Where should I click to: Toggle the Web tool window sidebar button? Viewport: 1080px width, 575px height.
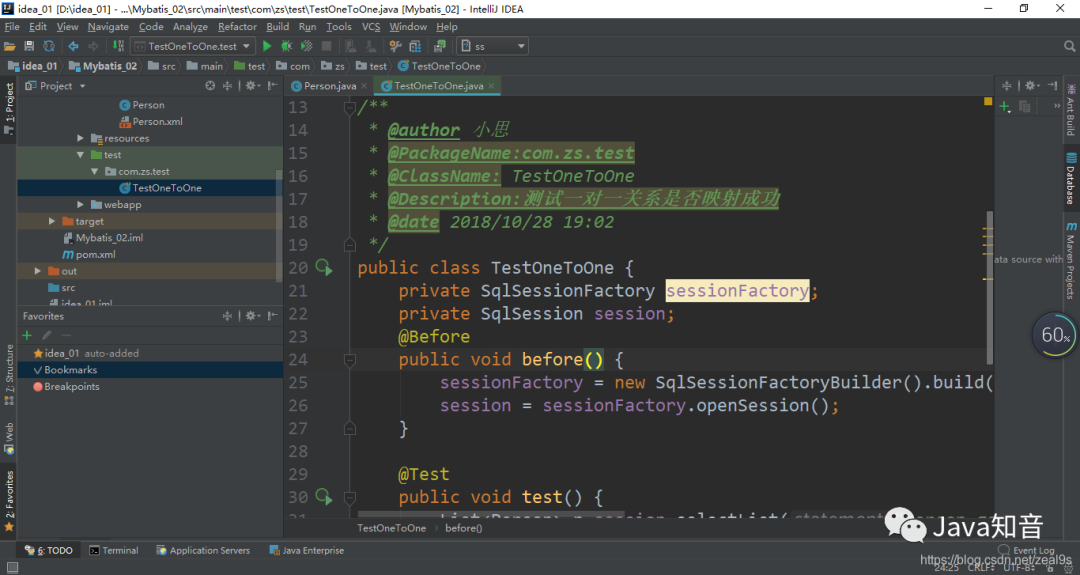pyautogui.click(x=9, y=438)
